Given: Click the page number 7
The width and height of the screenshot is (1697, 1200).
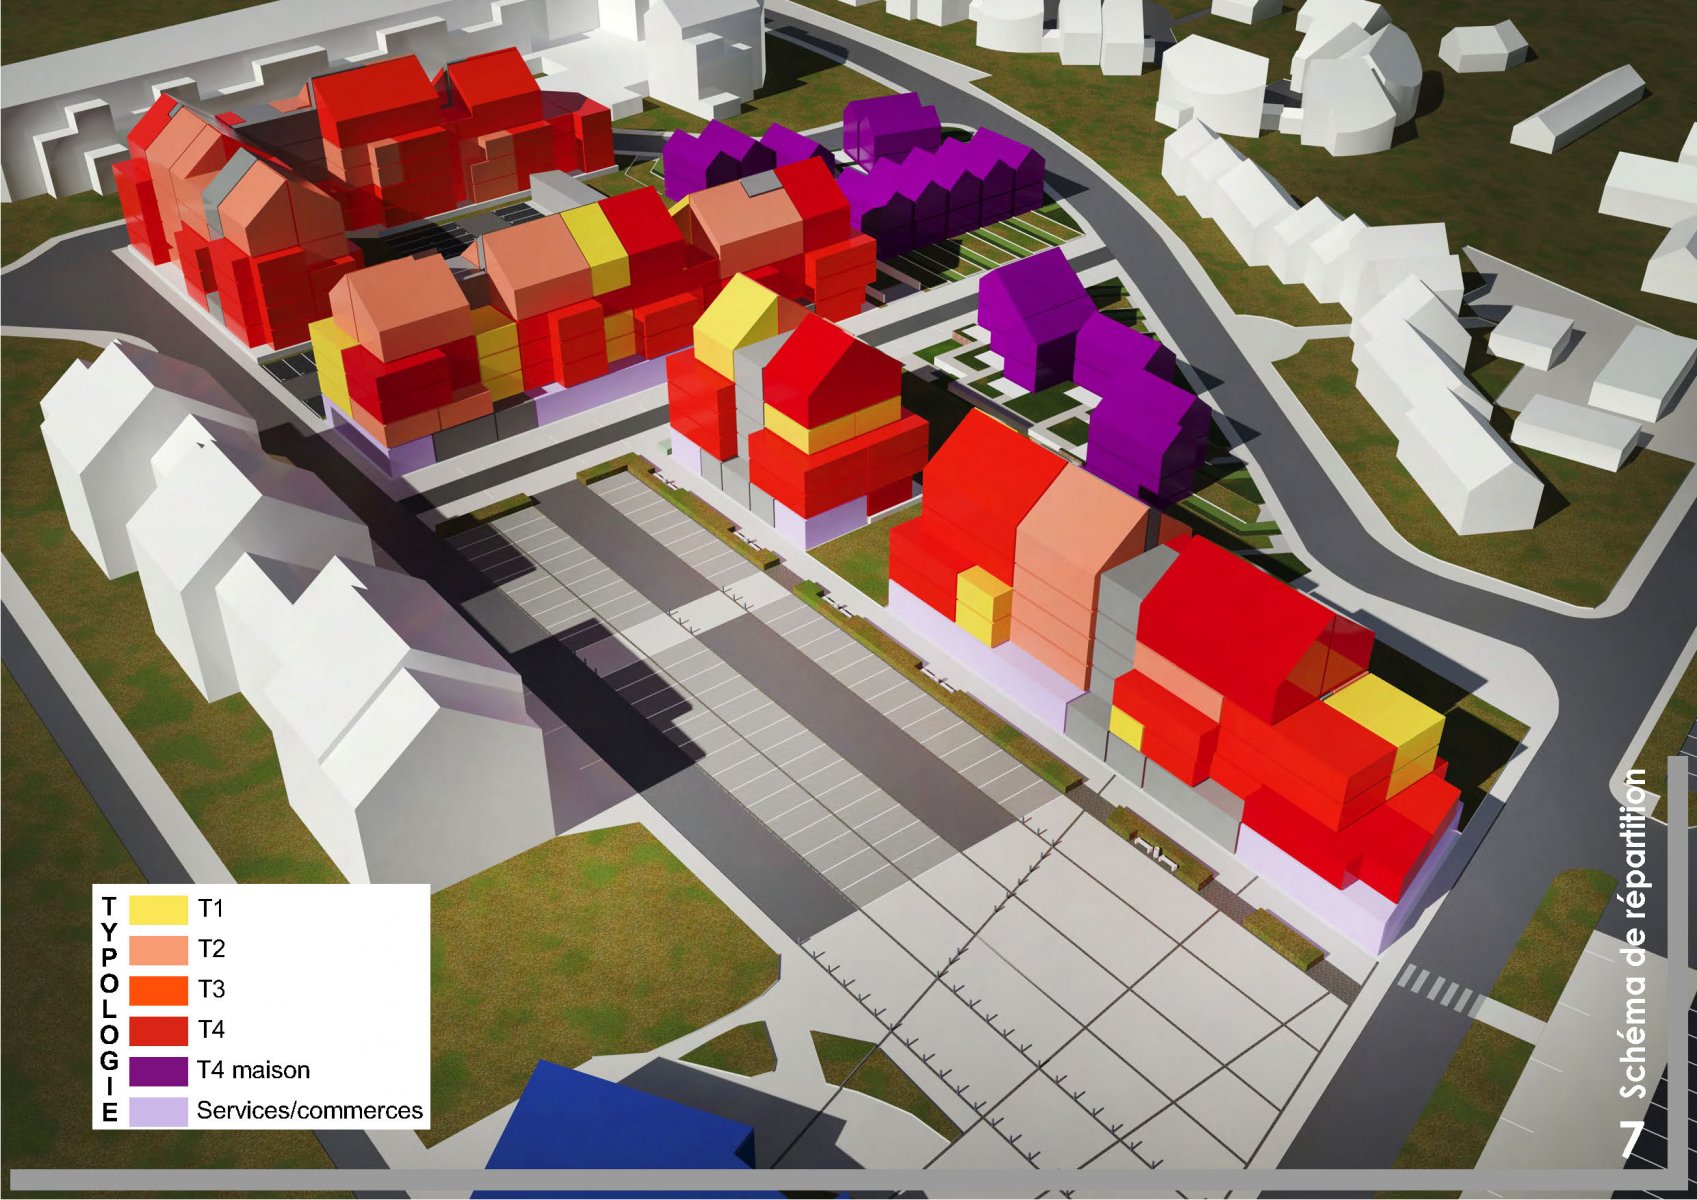Looking at the screenshot, I should point(1632,1138).
